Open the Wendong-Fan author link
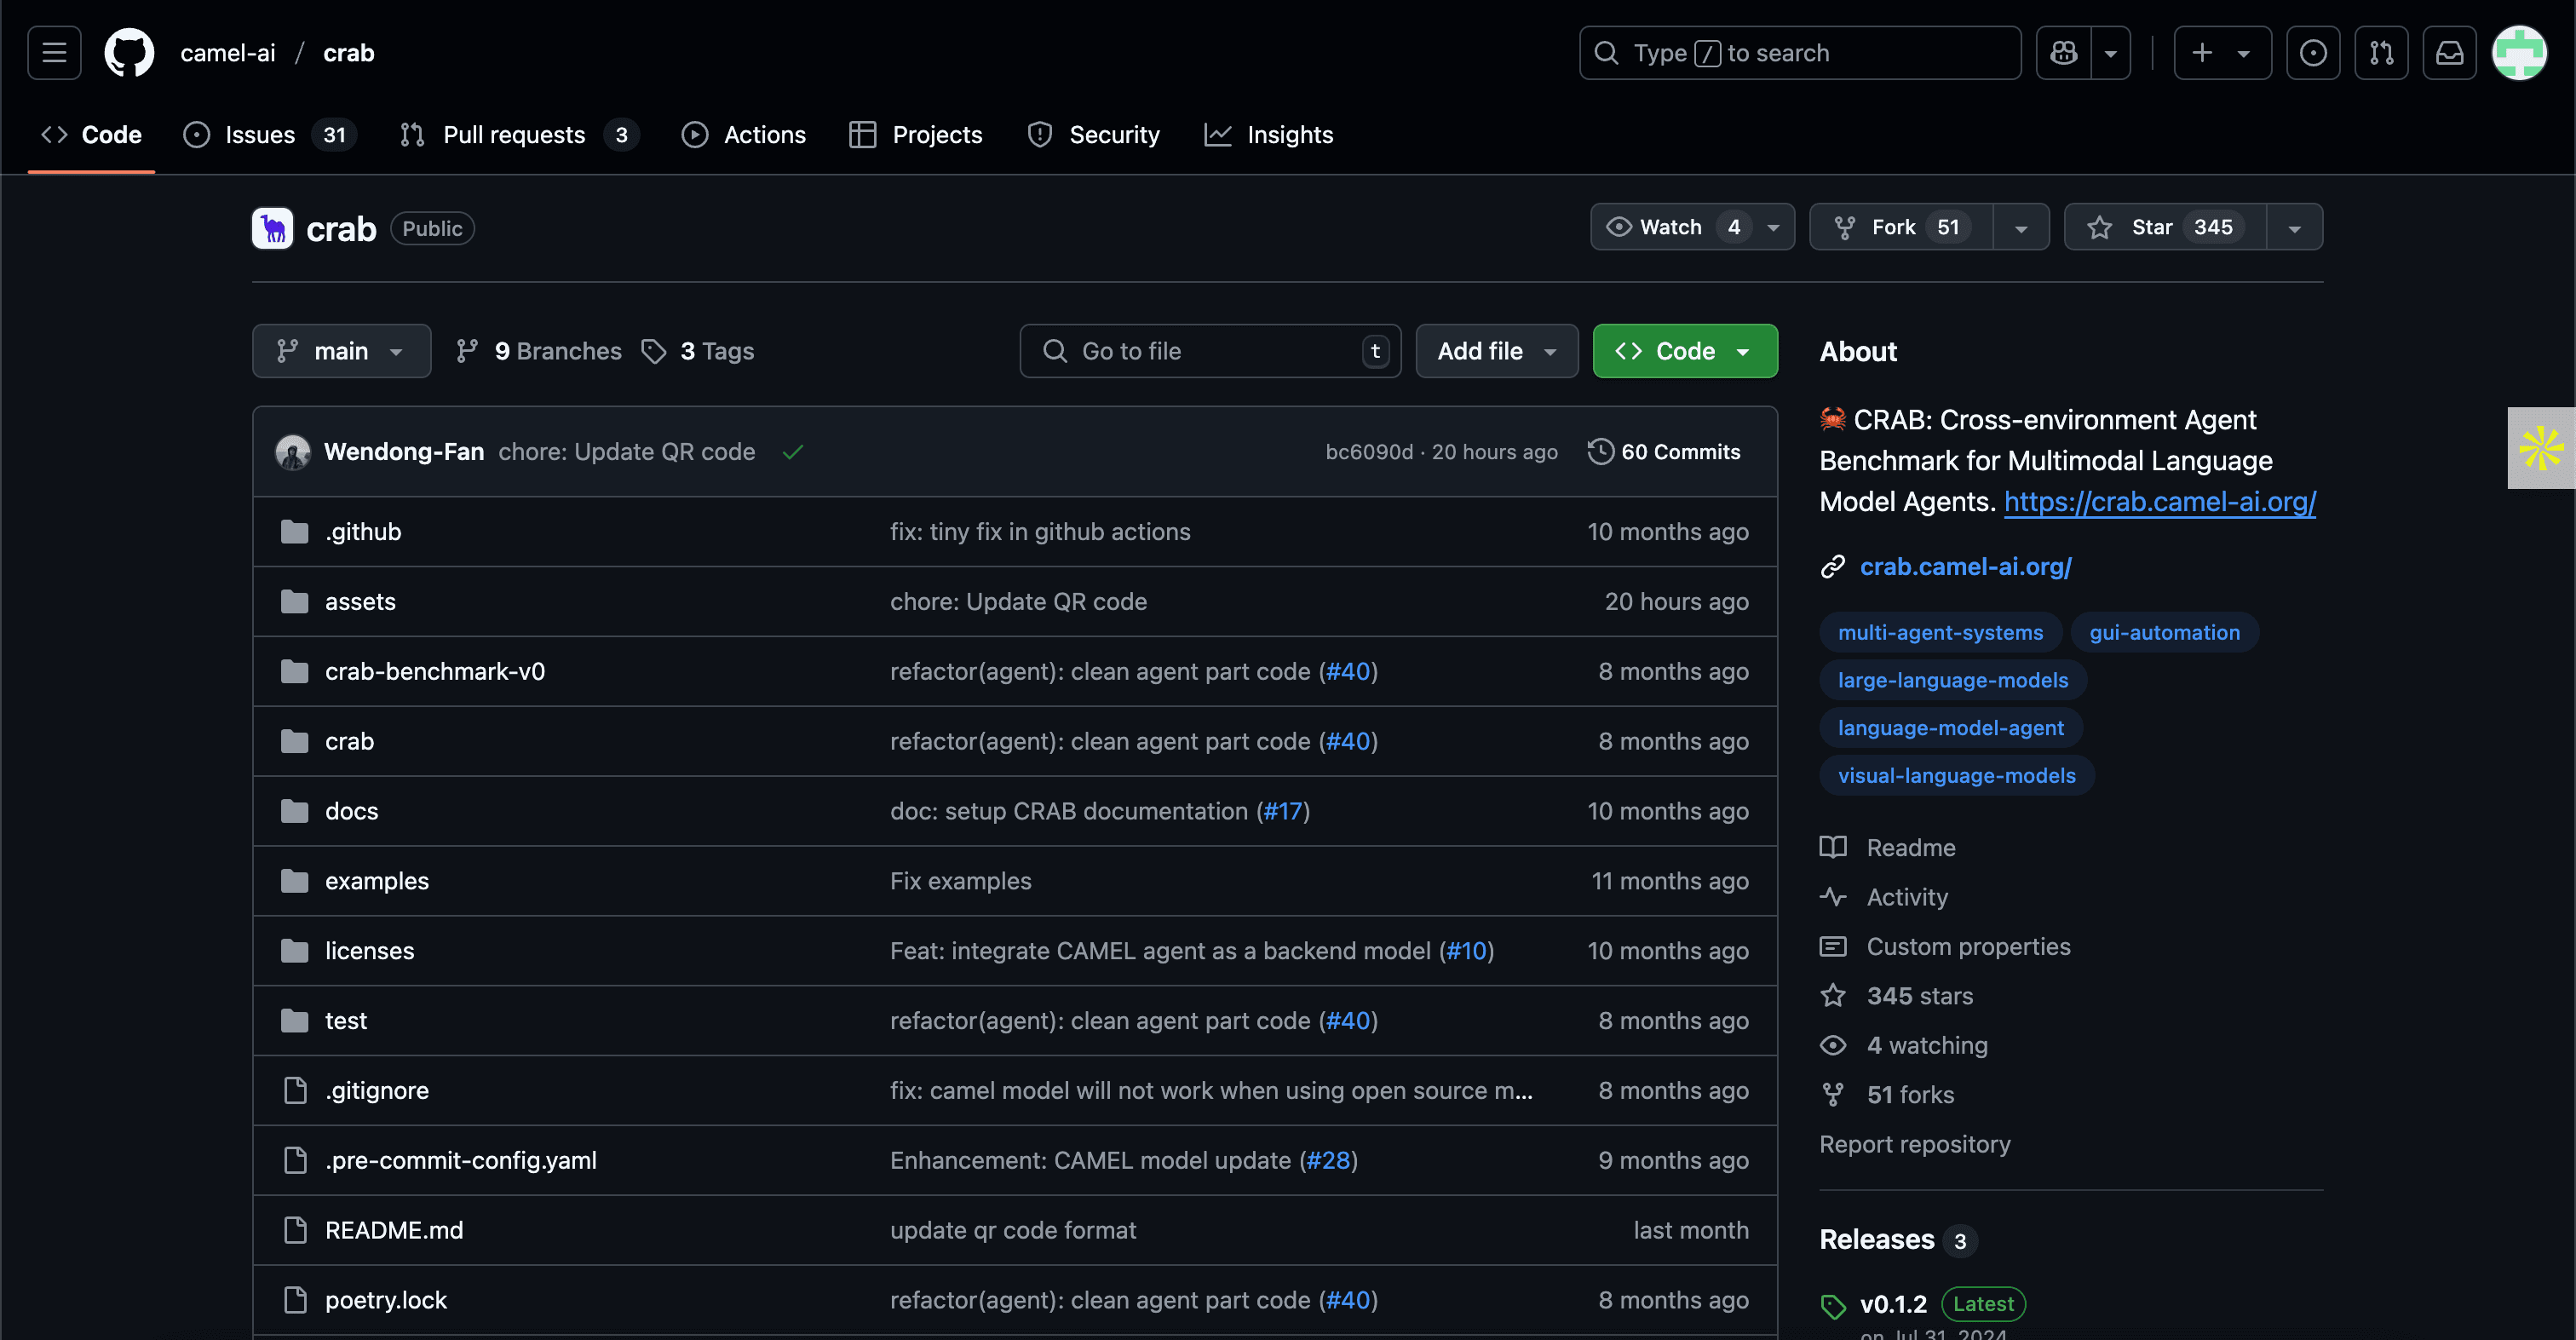This screenshot has height=1340, width=2576. pos(404,452)
